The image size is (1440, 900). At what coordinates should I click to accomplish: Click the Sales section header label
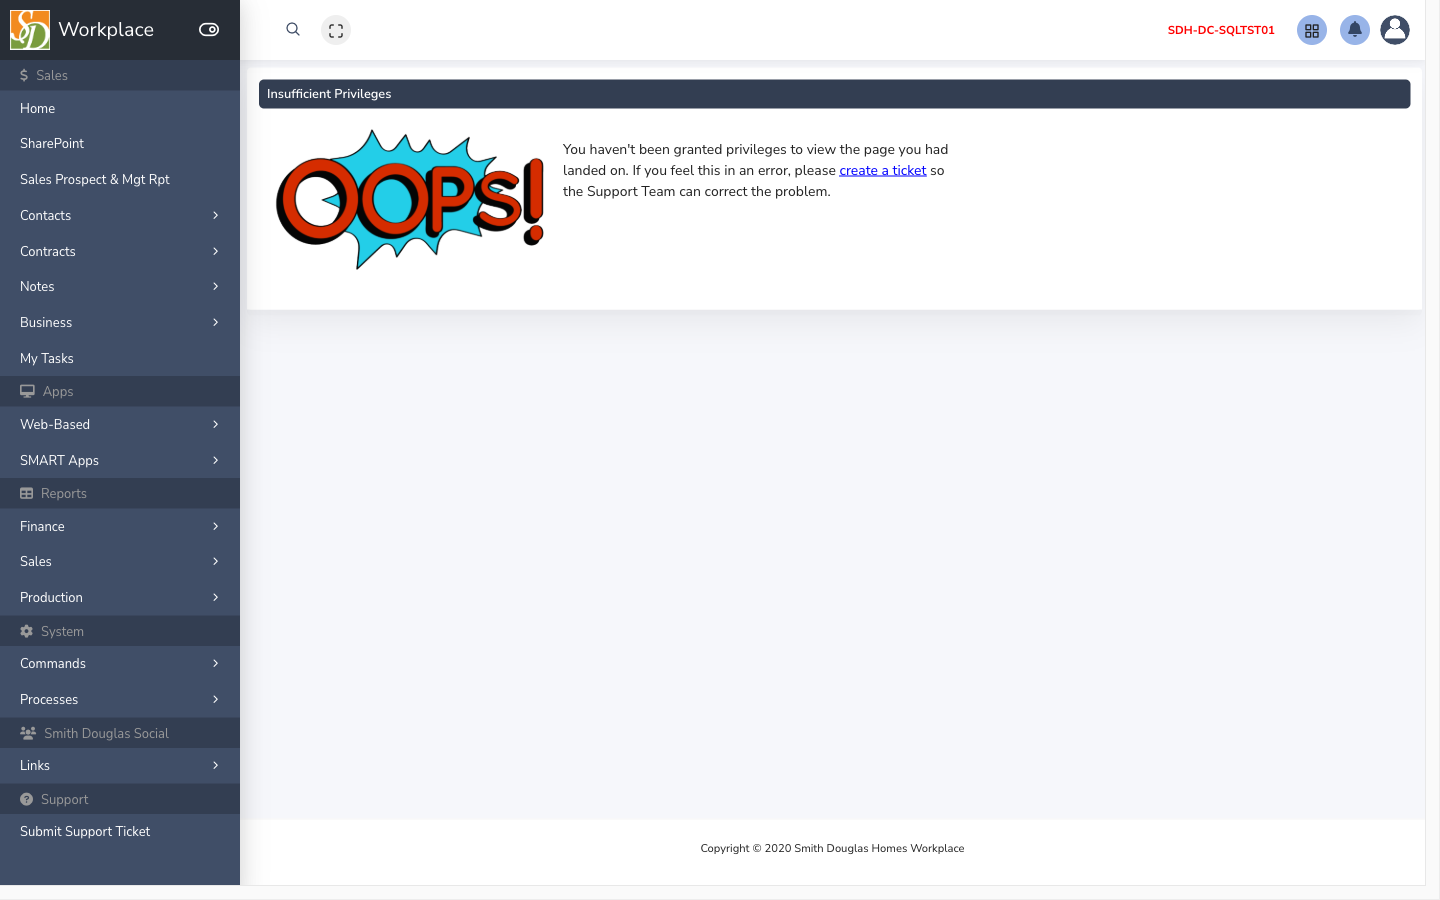[x=52, y=75]
